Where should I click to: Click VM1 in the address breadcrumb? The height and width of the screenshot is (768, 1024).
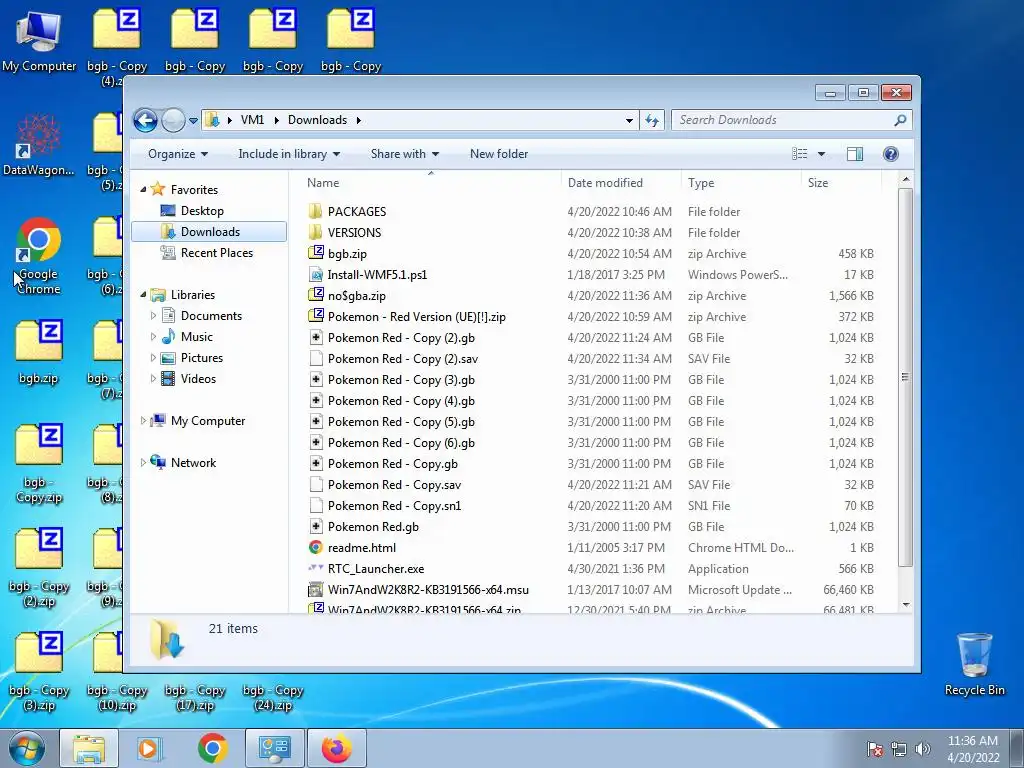pos(252,120)
